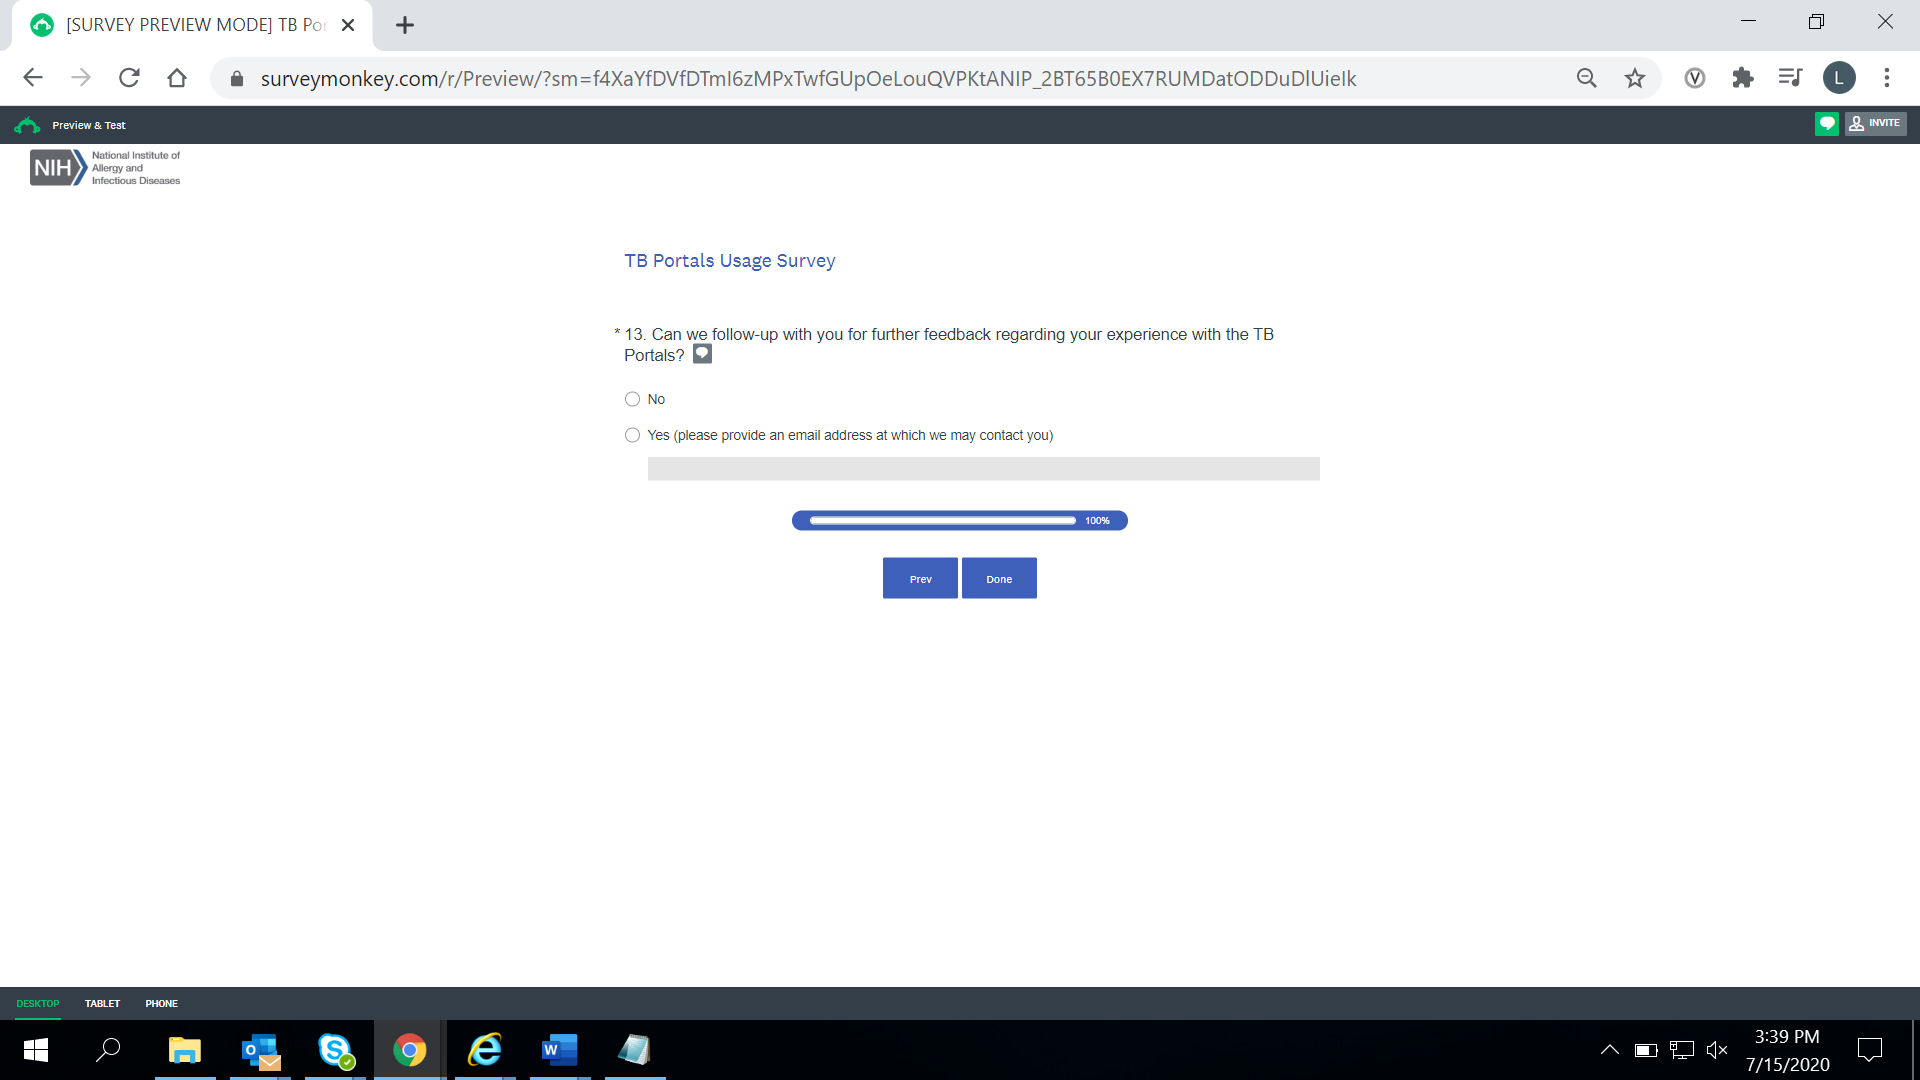Click the 100% survey progress bar

(x=959, y=520)
